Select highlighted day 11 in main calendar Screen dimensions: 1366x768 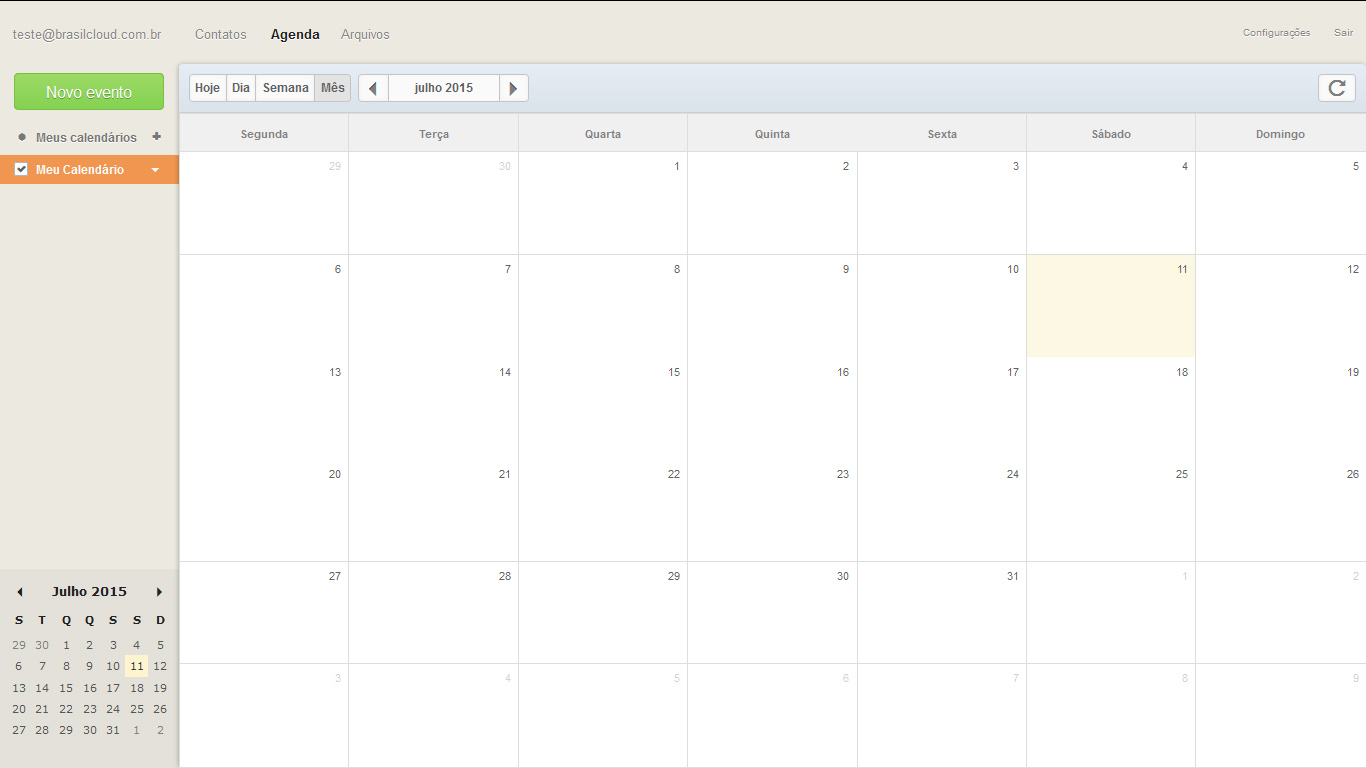coord(1111,306)
